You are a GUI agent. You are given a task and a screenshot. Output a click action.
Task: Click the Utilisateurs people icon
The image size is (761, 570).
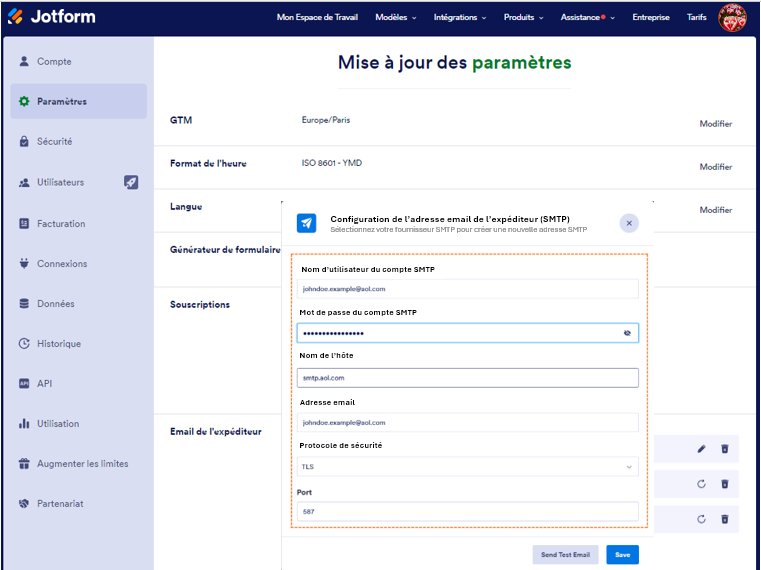(24, 183)
